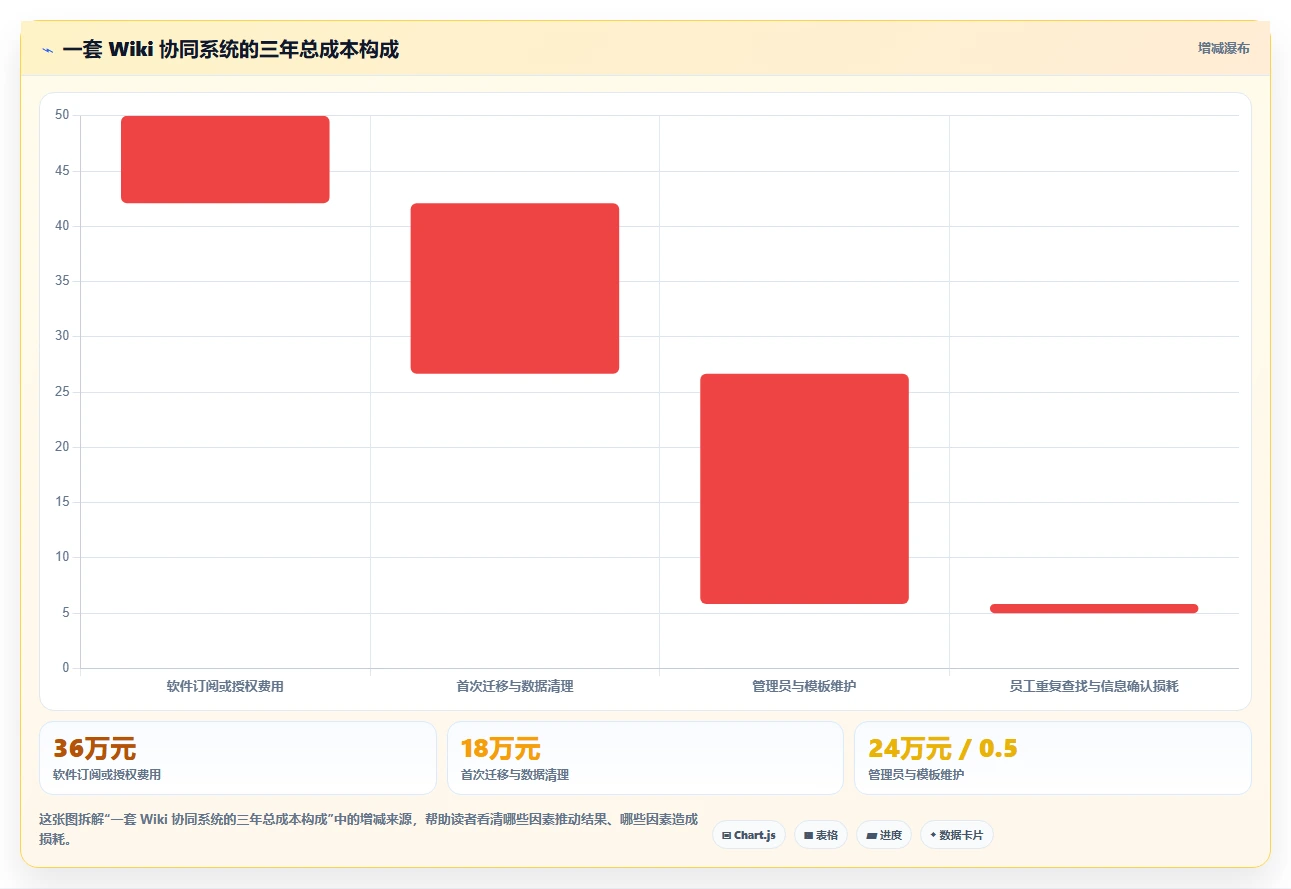Click the red bar for 管理员与模板维护

click(x=804, y=489)
